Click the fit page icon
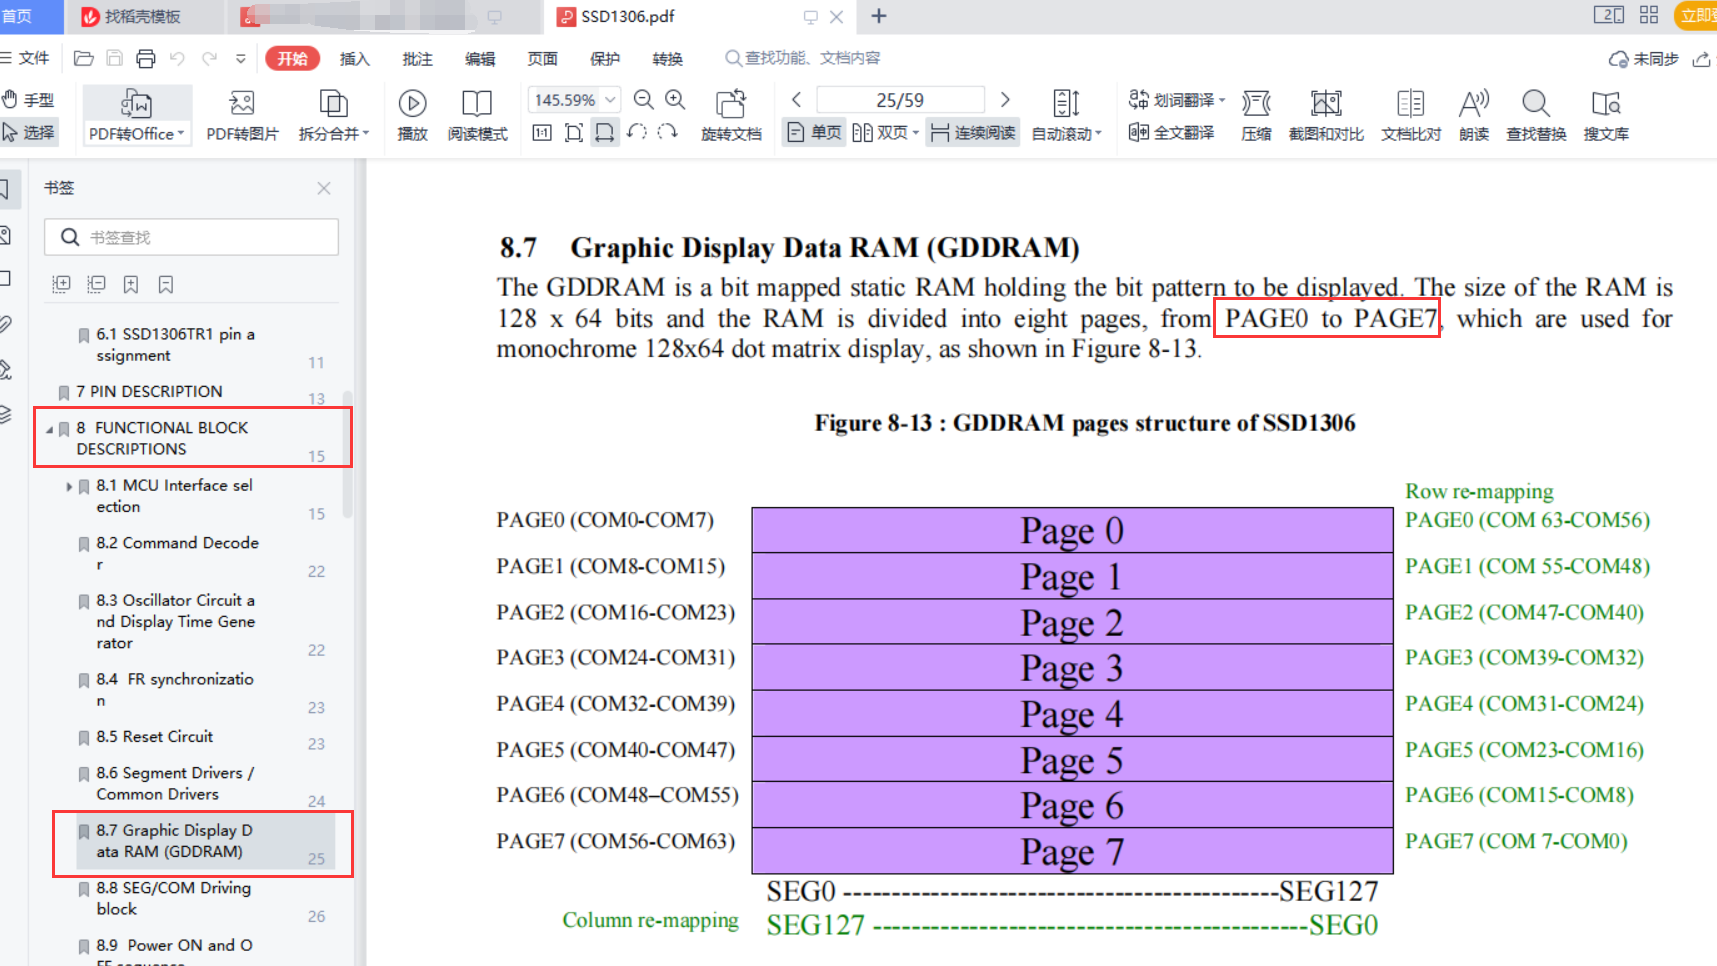The image size is (1717, 966). tap(573, 132)
